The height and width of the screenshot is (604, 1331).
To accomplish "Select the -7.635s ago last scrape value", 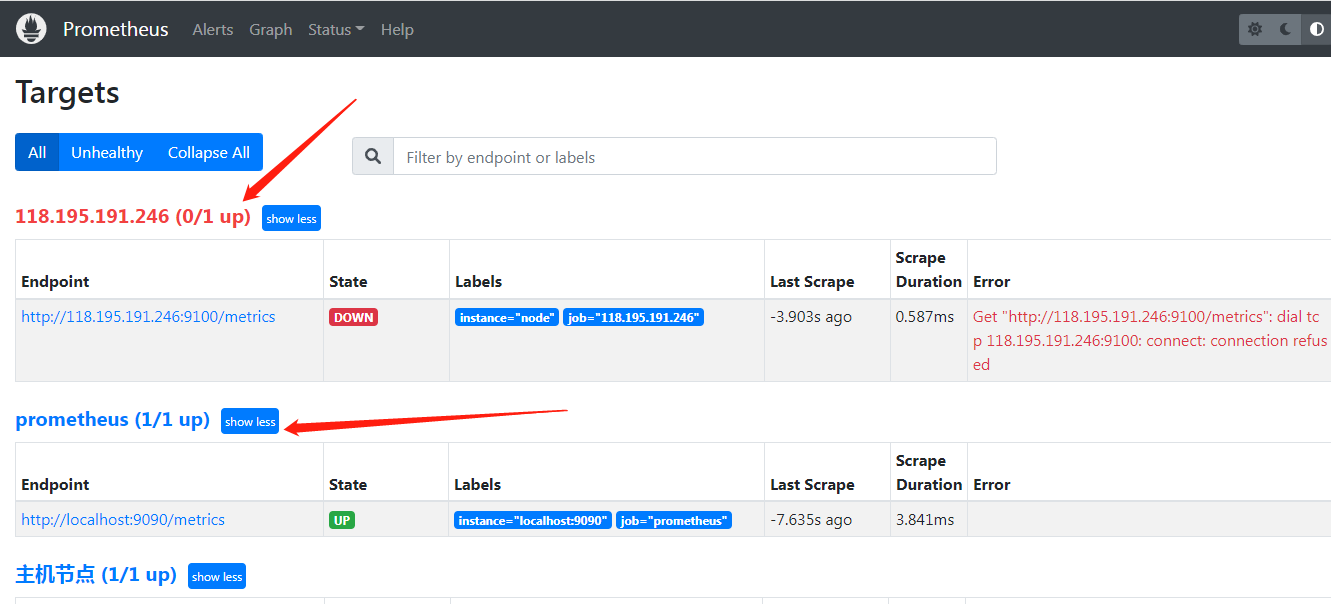I will tap(811, 519).
